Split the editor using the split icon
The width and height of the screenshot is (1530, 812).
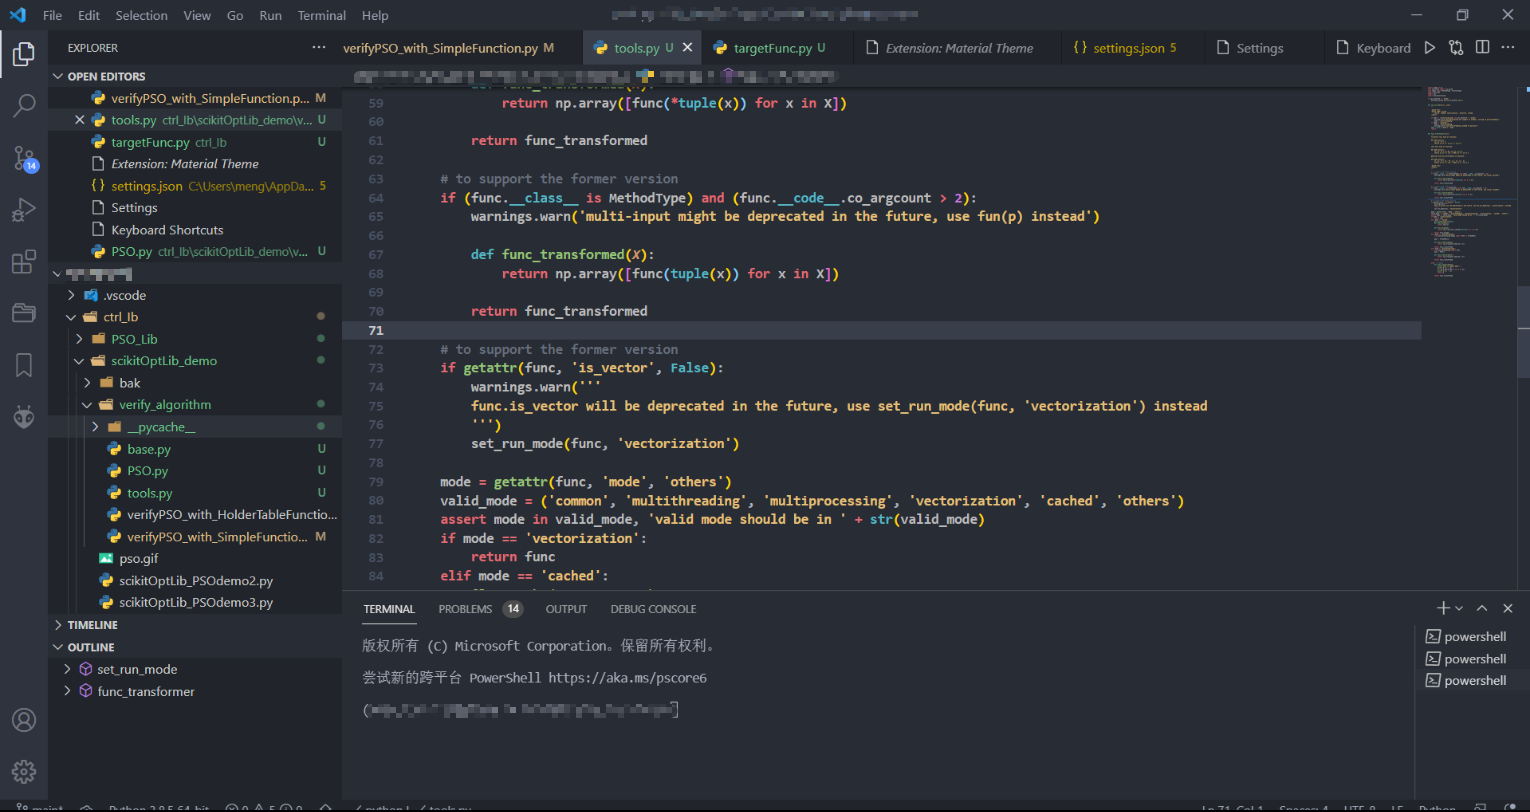coord(1482,46)
